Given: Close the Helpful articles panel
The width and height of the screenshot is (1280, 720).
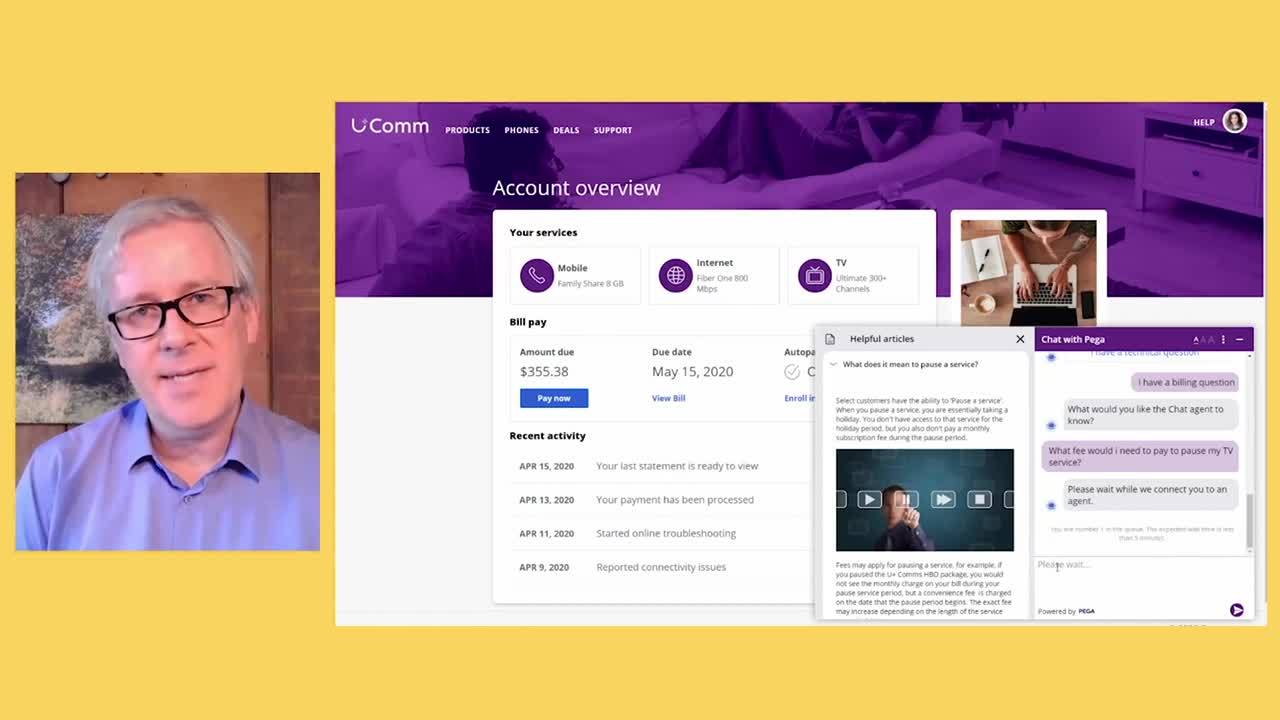Looking at the screenshot, I should click(x=1020, y=339).
